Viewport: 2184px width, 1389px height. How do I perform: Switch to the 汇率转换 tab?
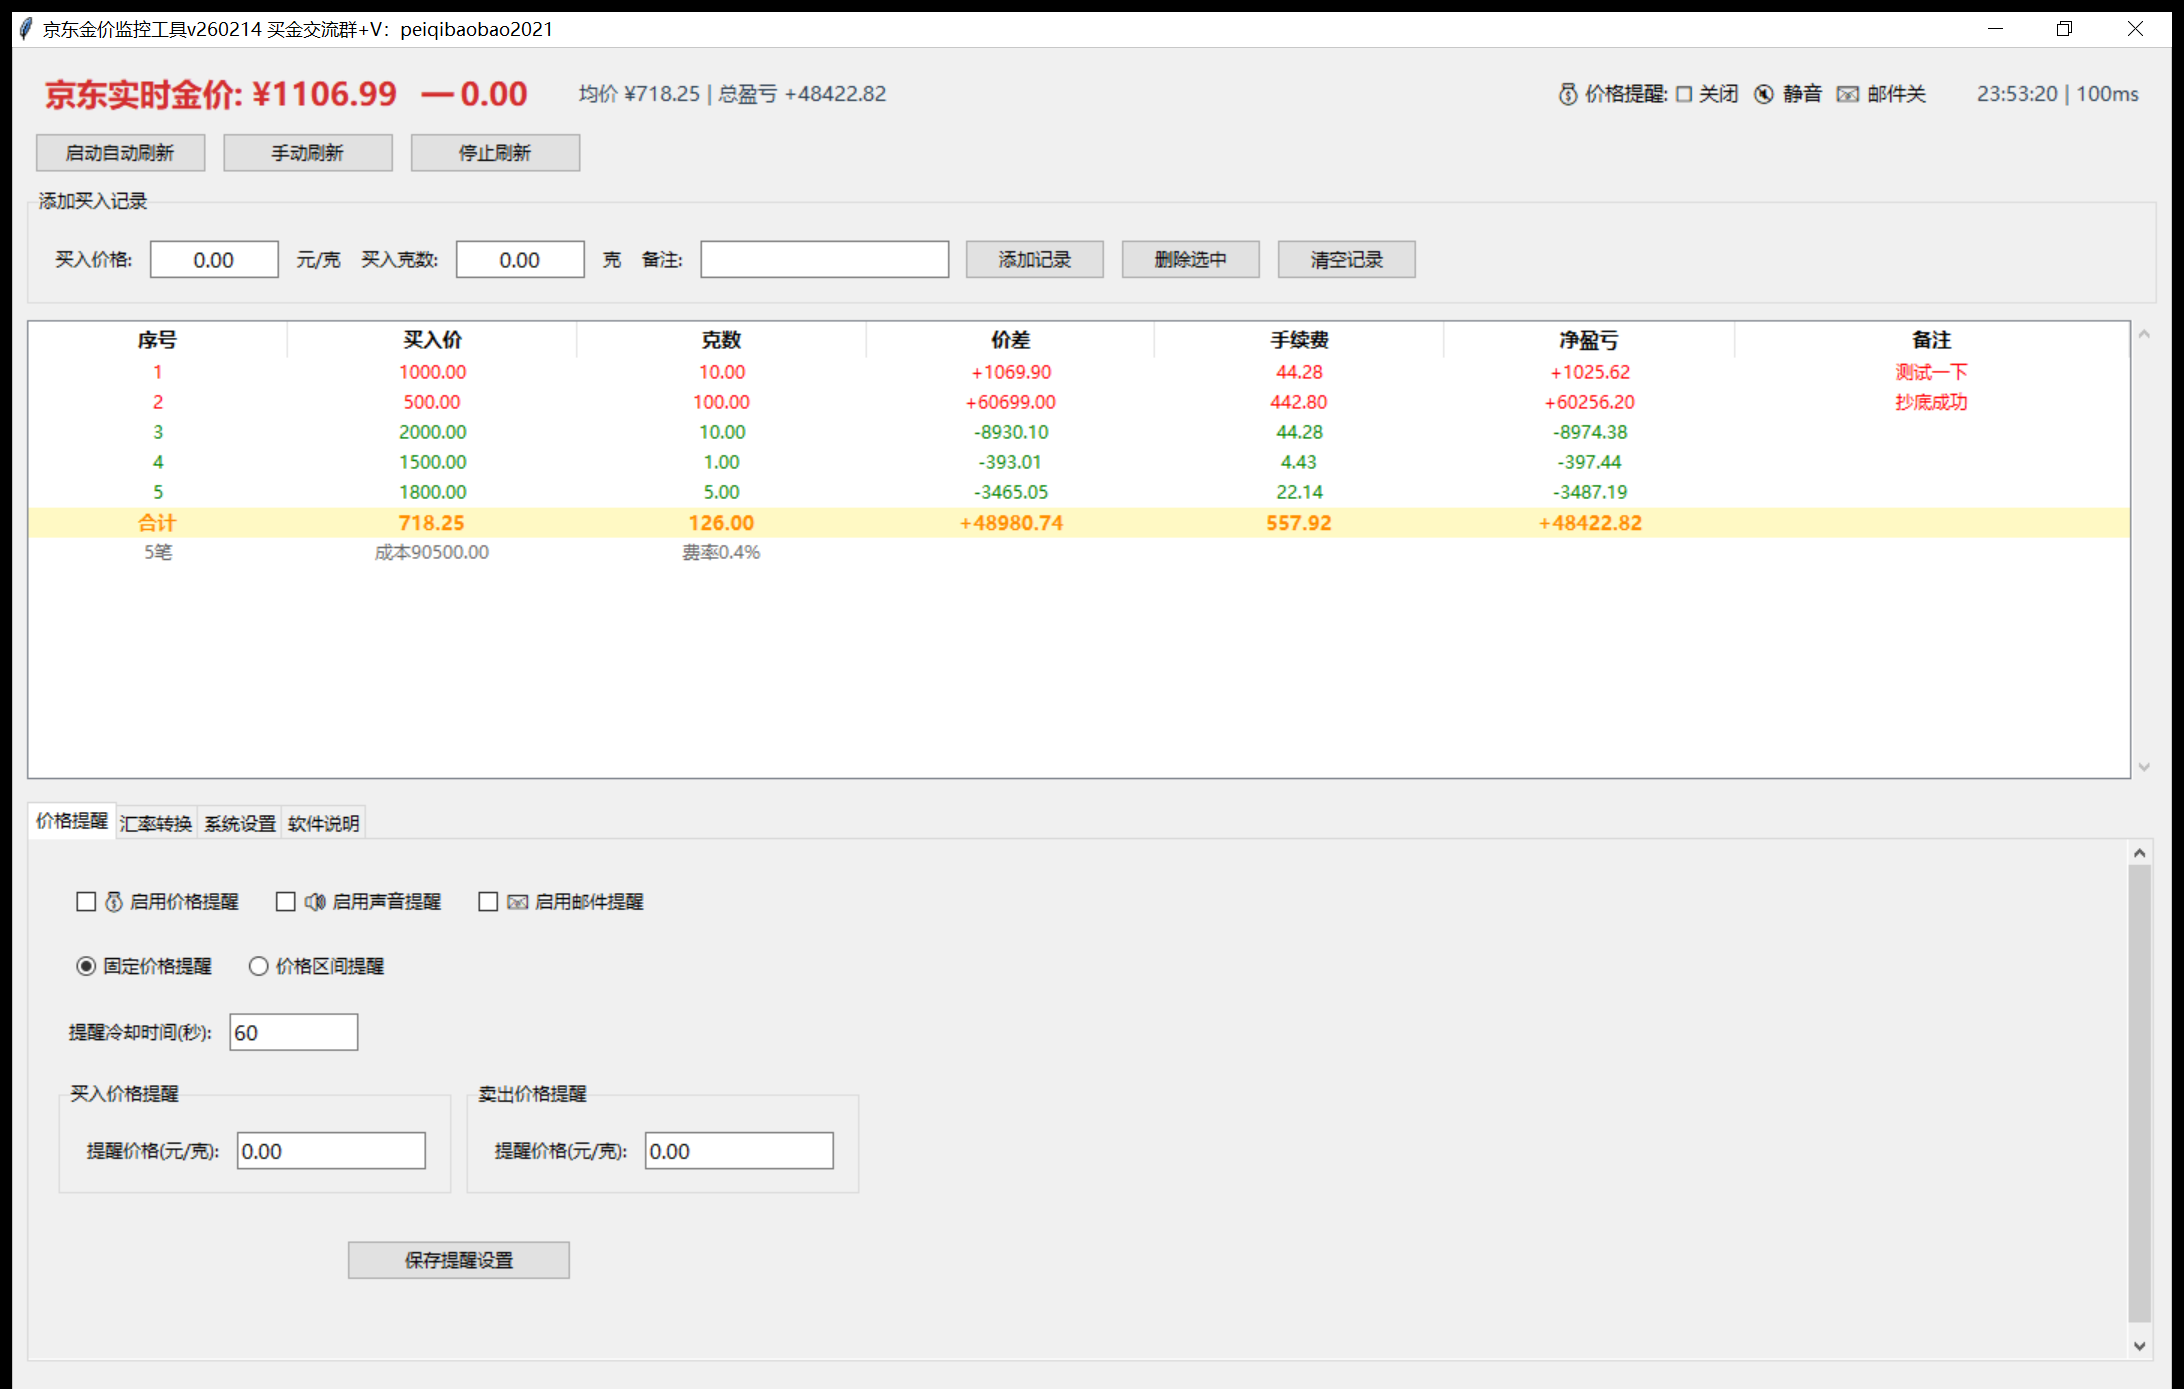[156, 823]
